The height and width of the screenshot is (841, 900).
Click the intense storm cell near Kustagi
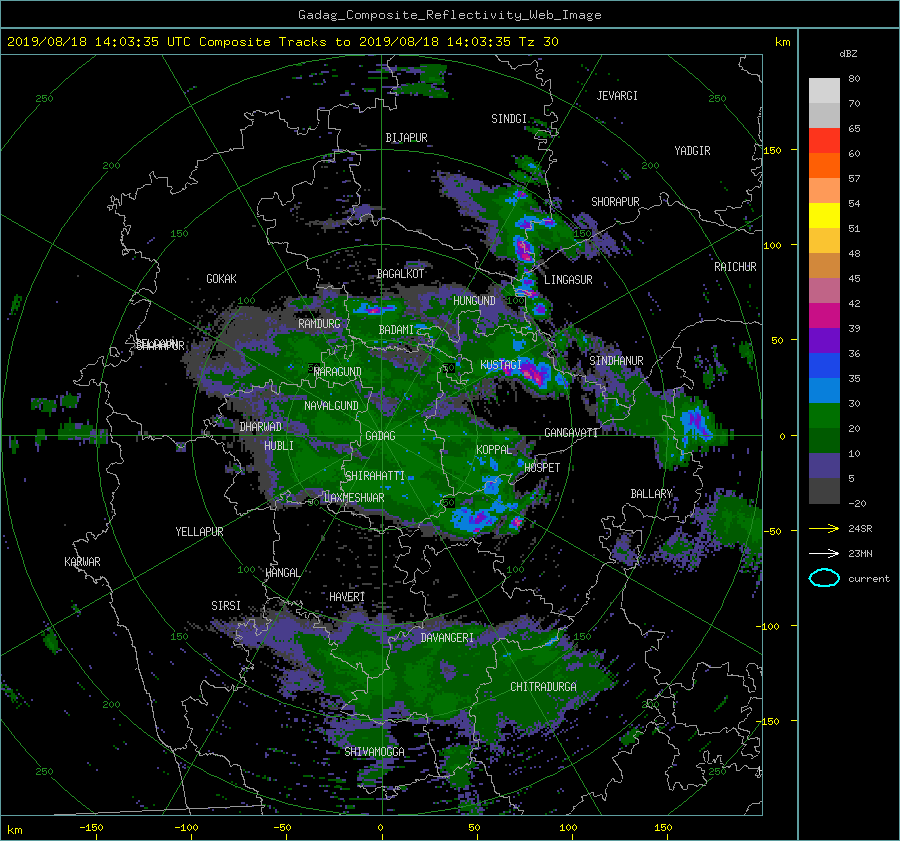click(533, 373)
